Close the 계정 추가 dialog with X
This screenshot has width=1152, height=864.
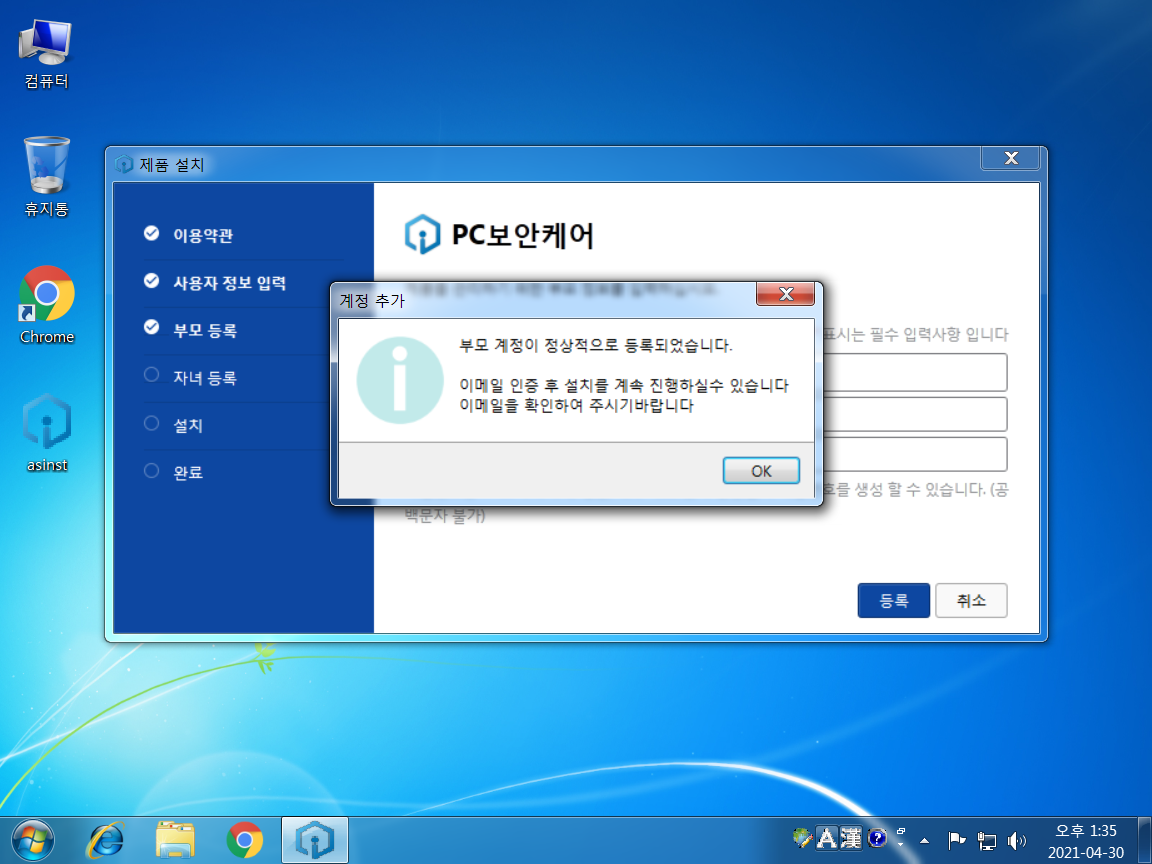pos(785,294)
